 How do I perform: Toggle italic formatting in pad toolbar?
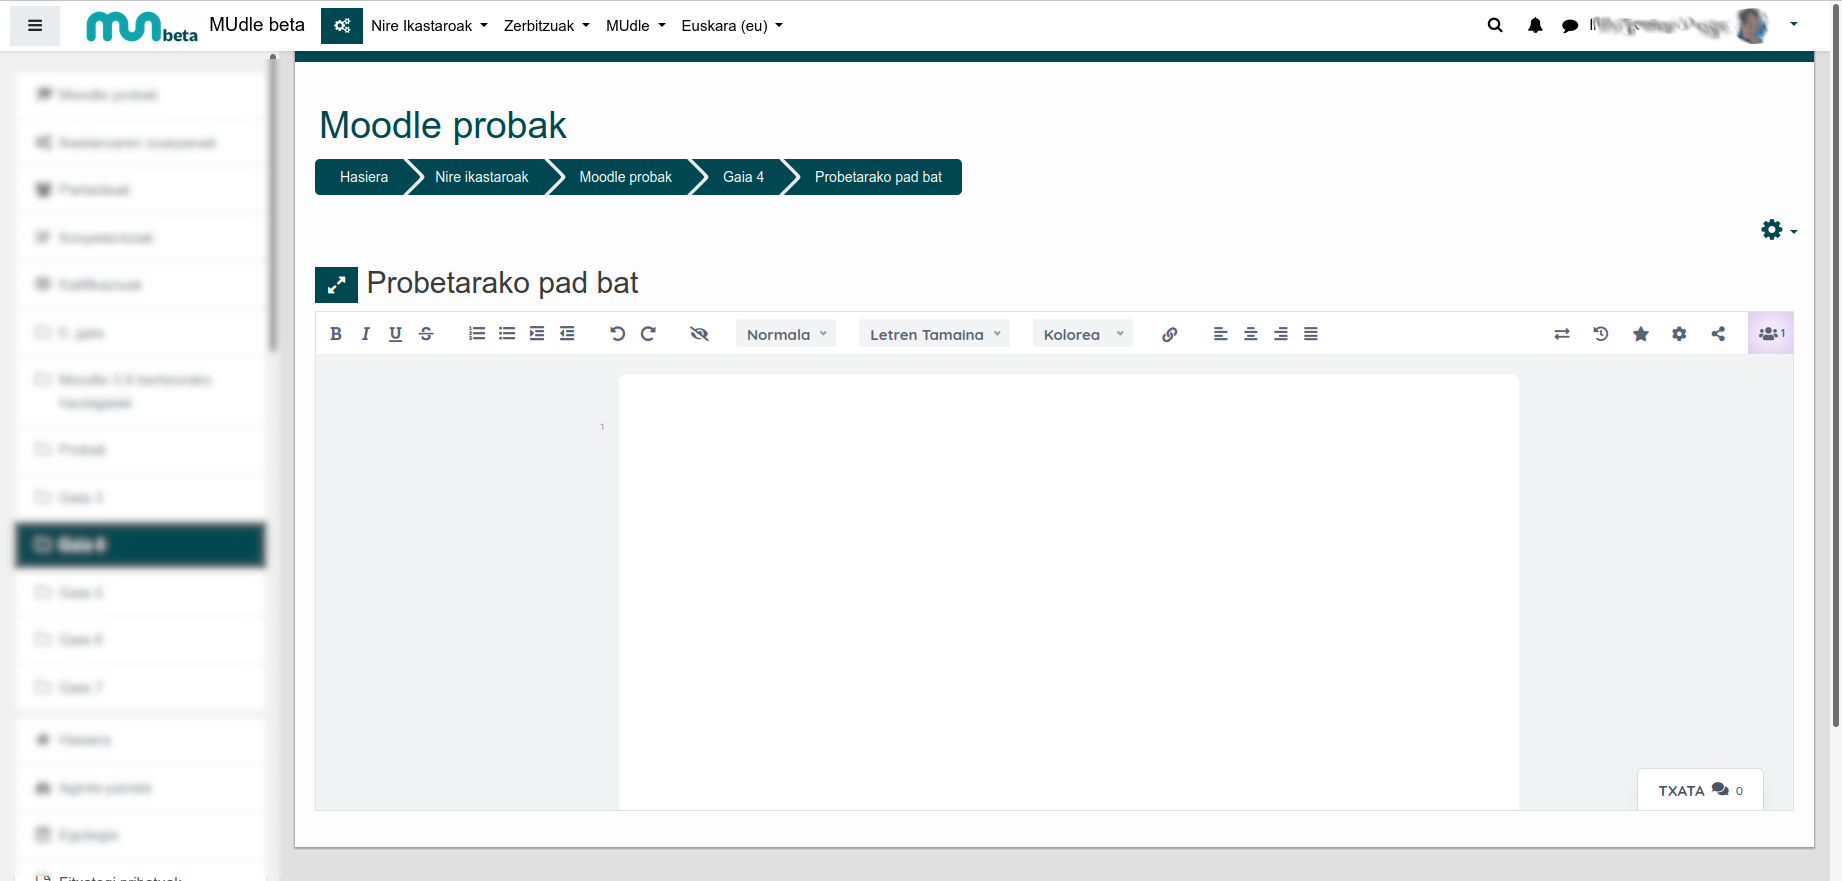click(x=366, y=334)
